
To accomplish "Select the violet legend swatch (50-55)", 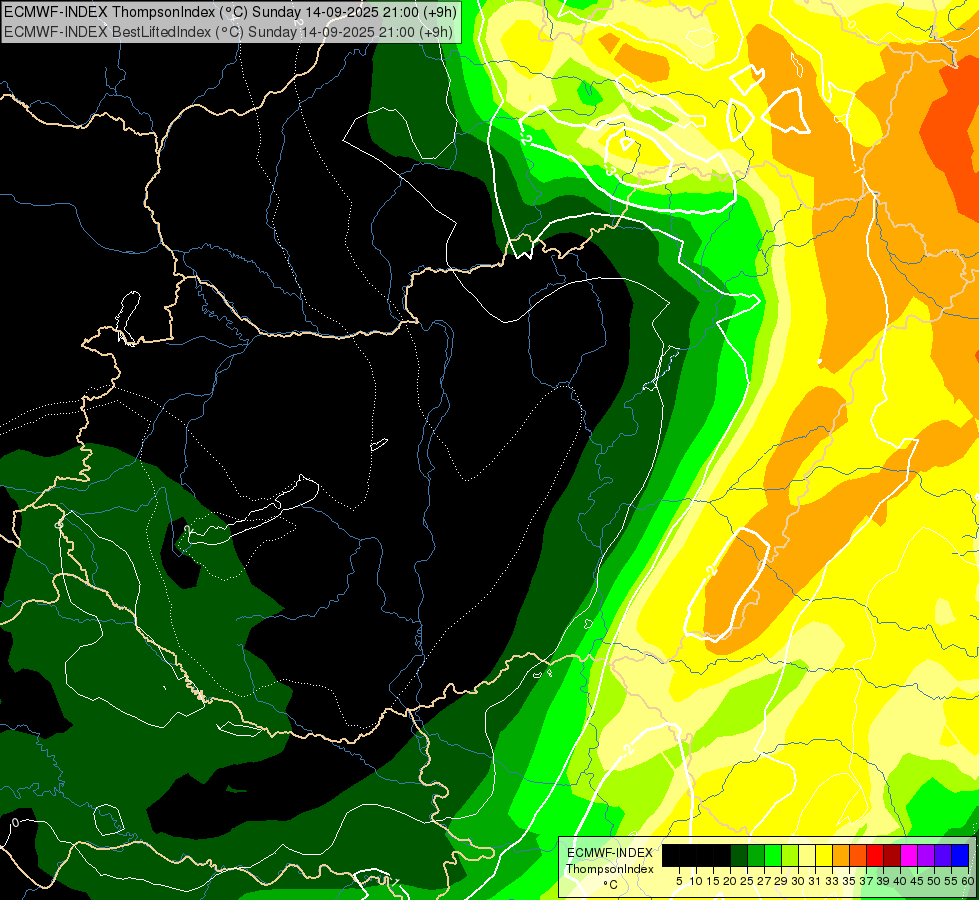I will click(943, 855).
